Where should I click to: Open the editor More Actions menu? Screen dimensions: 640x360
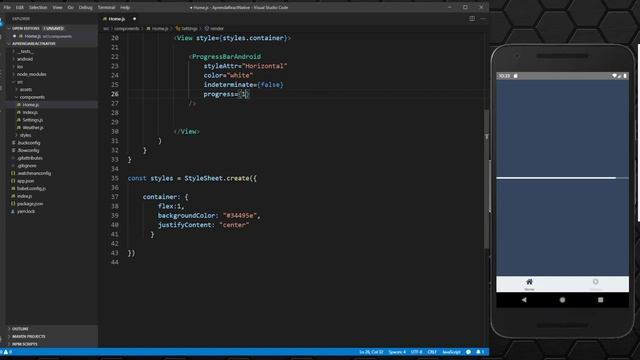[x=483, y=19]
